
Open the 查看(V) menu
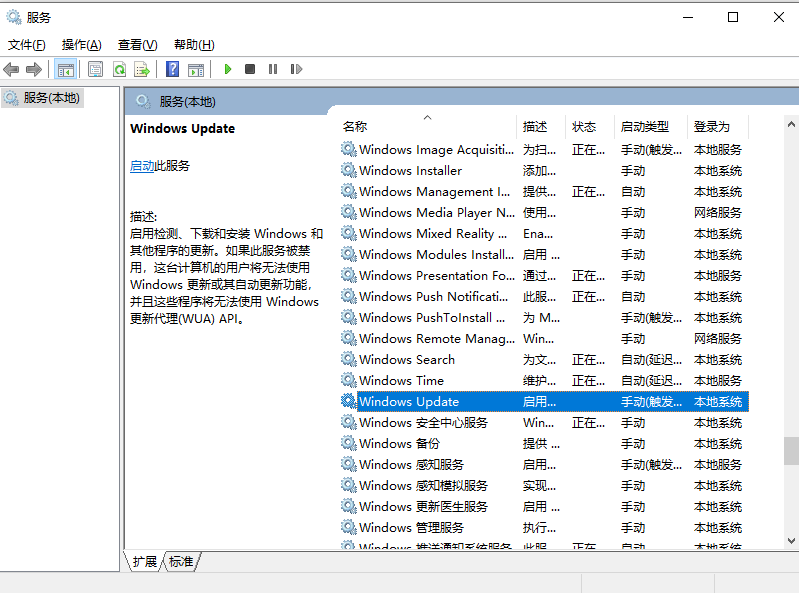tap(138, 45)
